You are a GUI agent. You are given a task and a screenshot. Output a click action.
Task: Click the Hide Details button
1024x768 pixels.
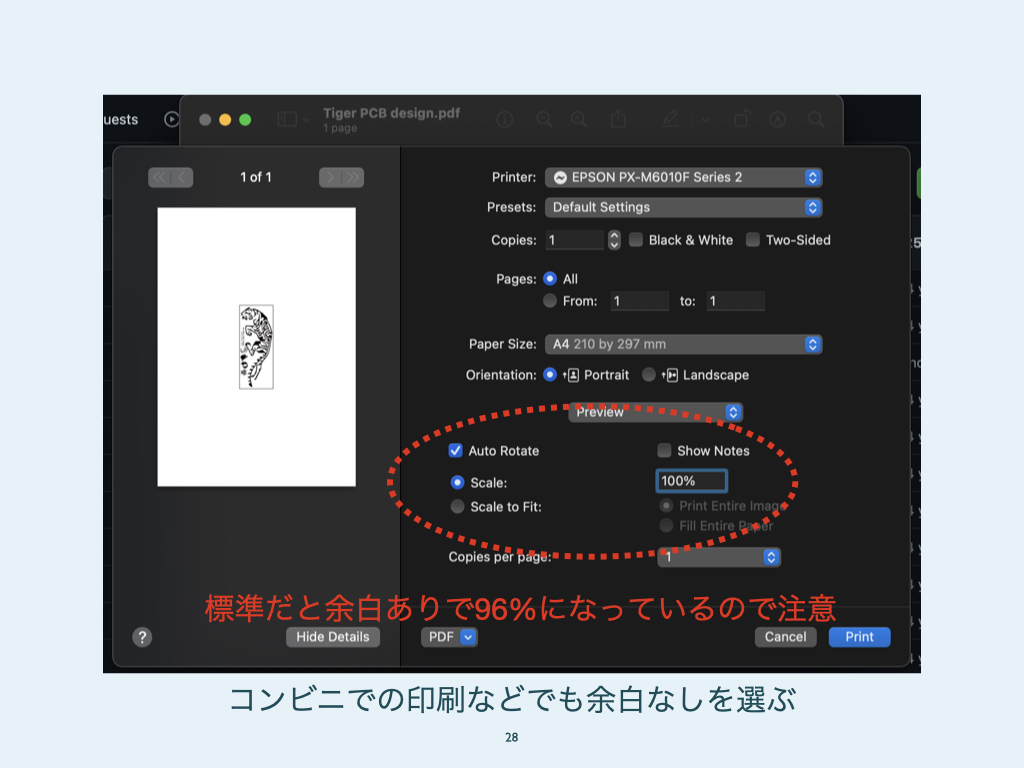(x=333, y=637)
